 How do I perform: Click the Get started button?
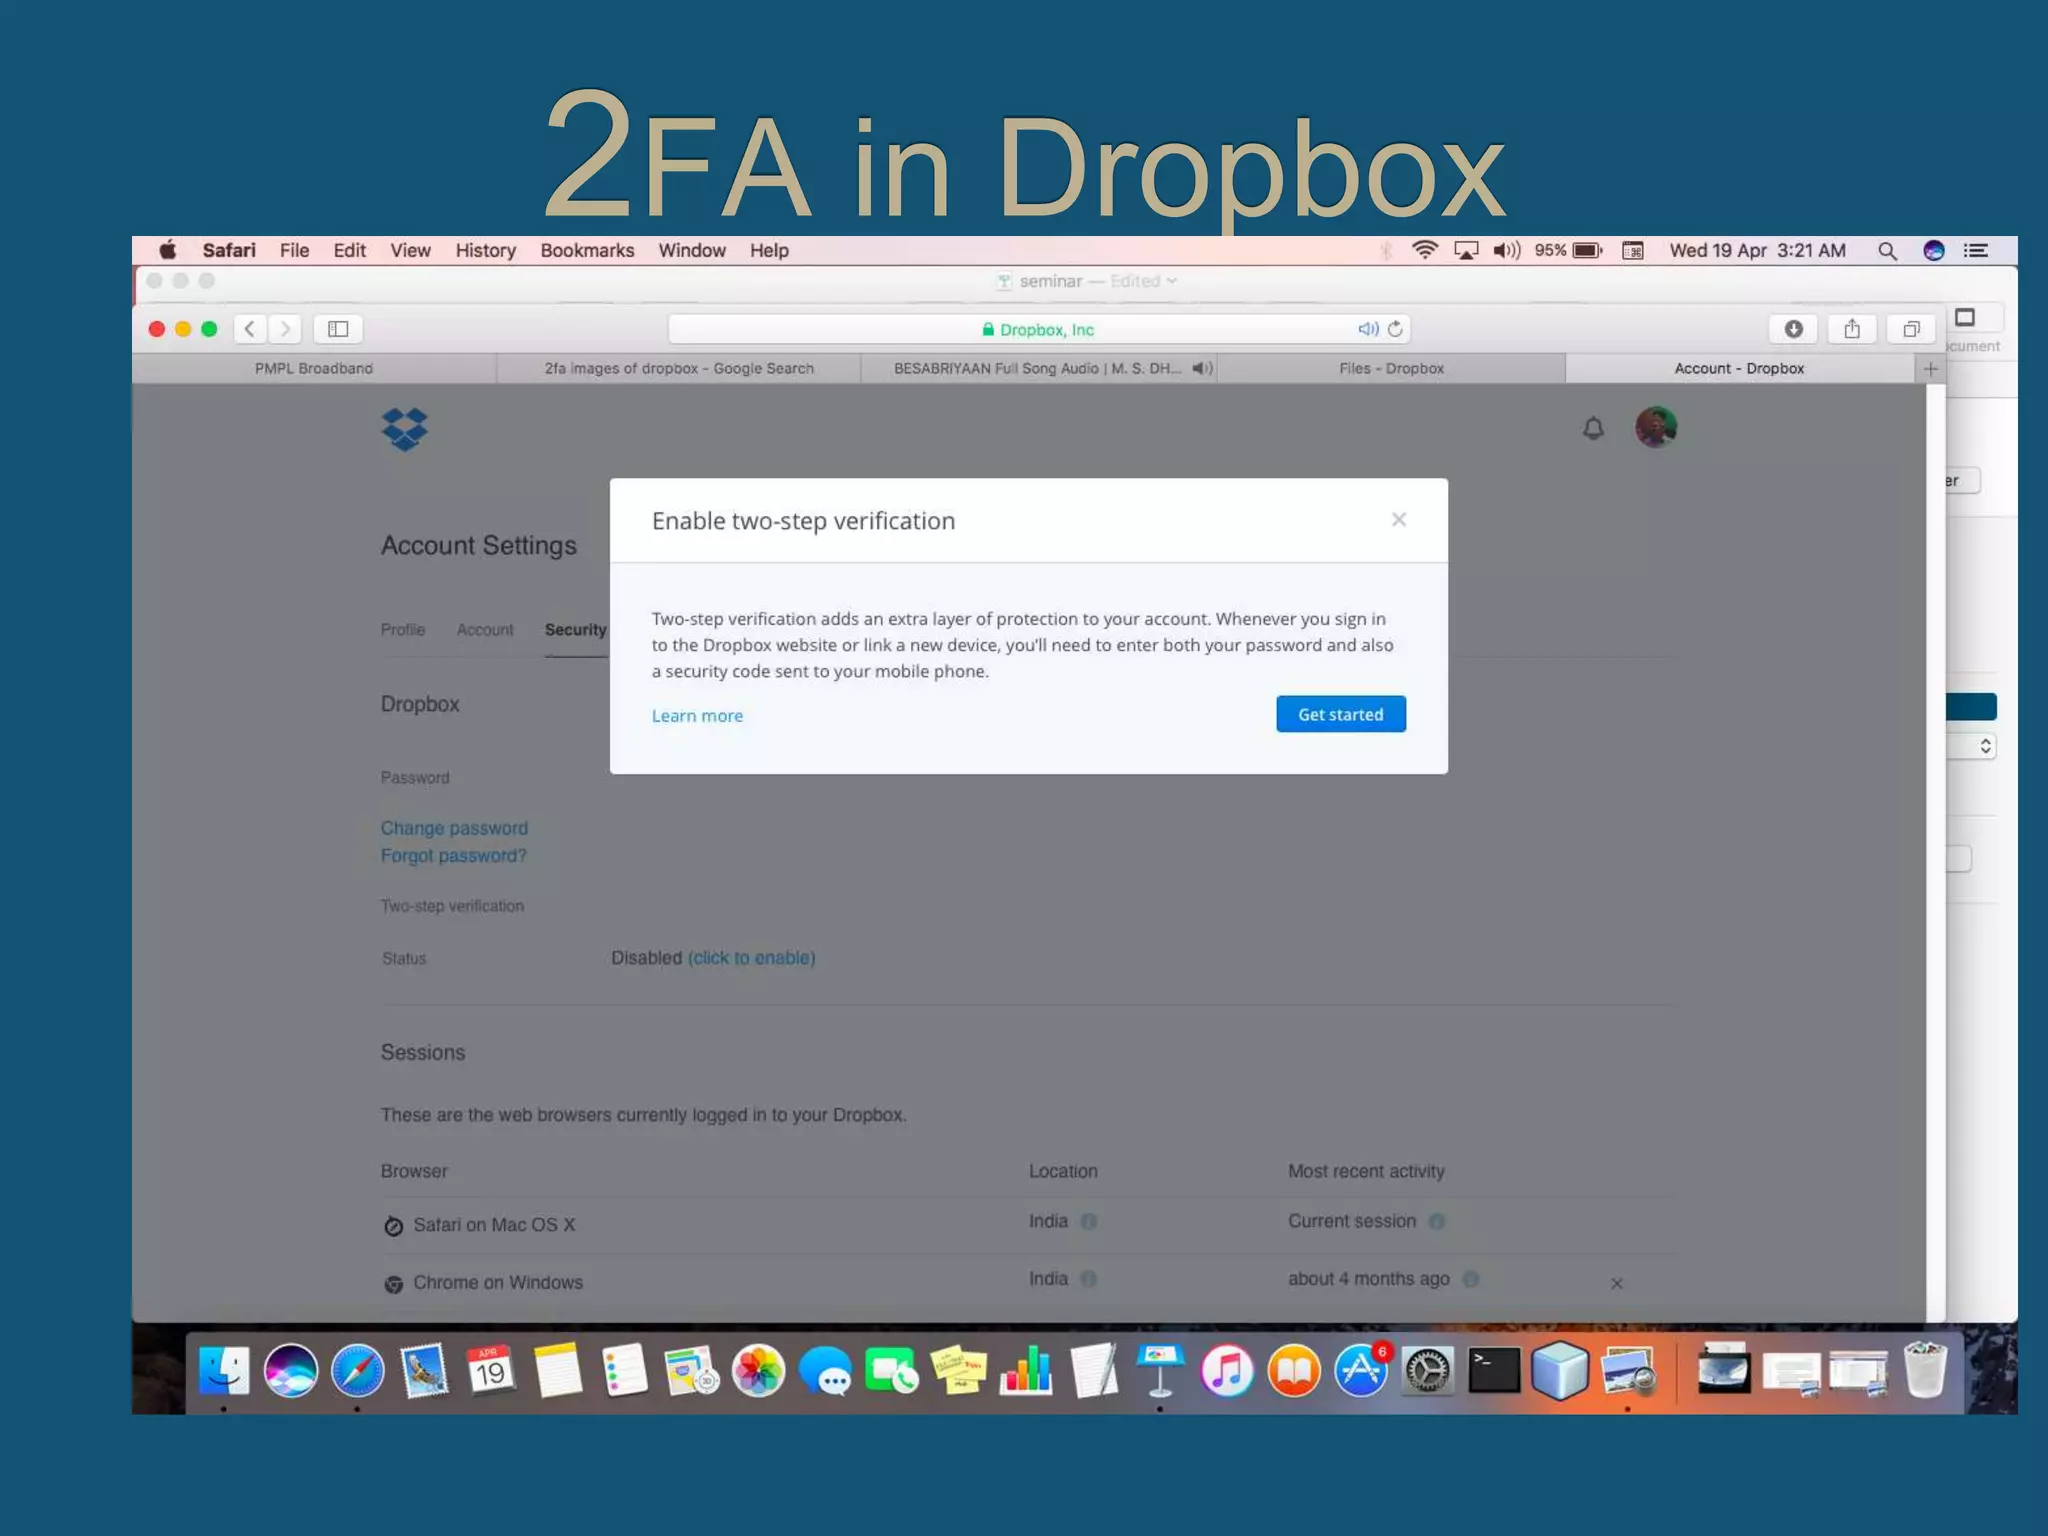(x=1341, y=714)
